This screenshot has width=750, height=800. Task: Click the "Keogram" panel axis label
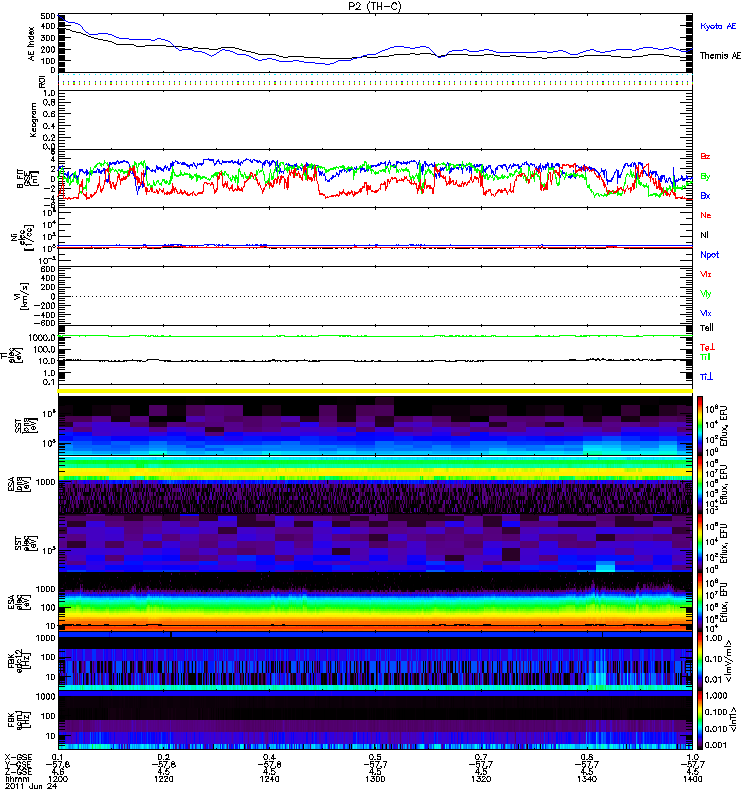click(x=33, y=120)
